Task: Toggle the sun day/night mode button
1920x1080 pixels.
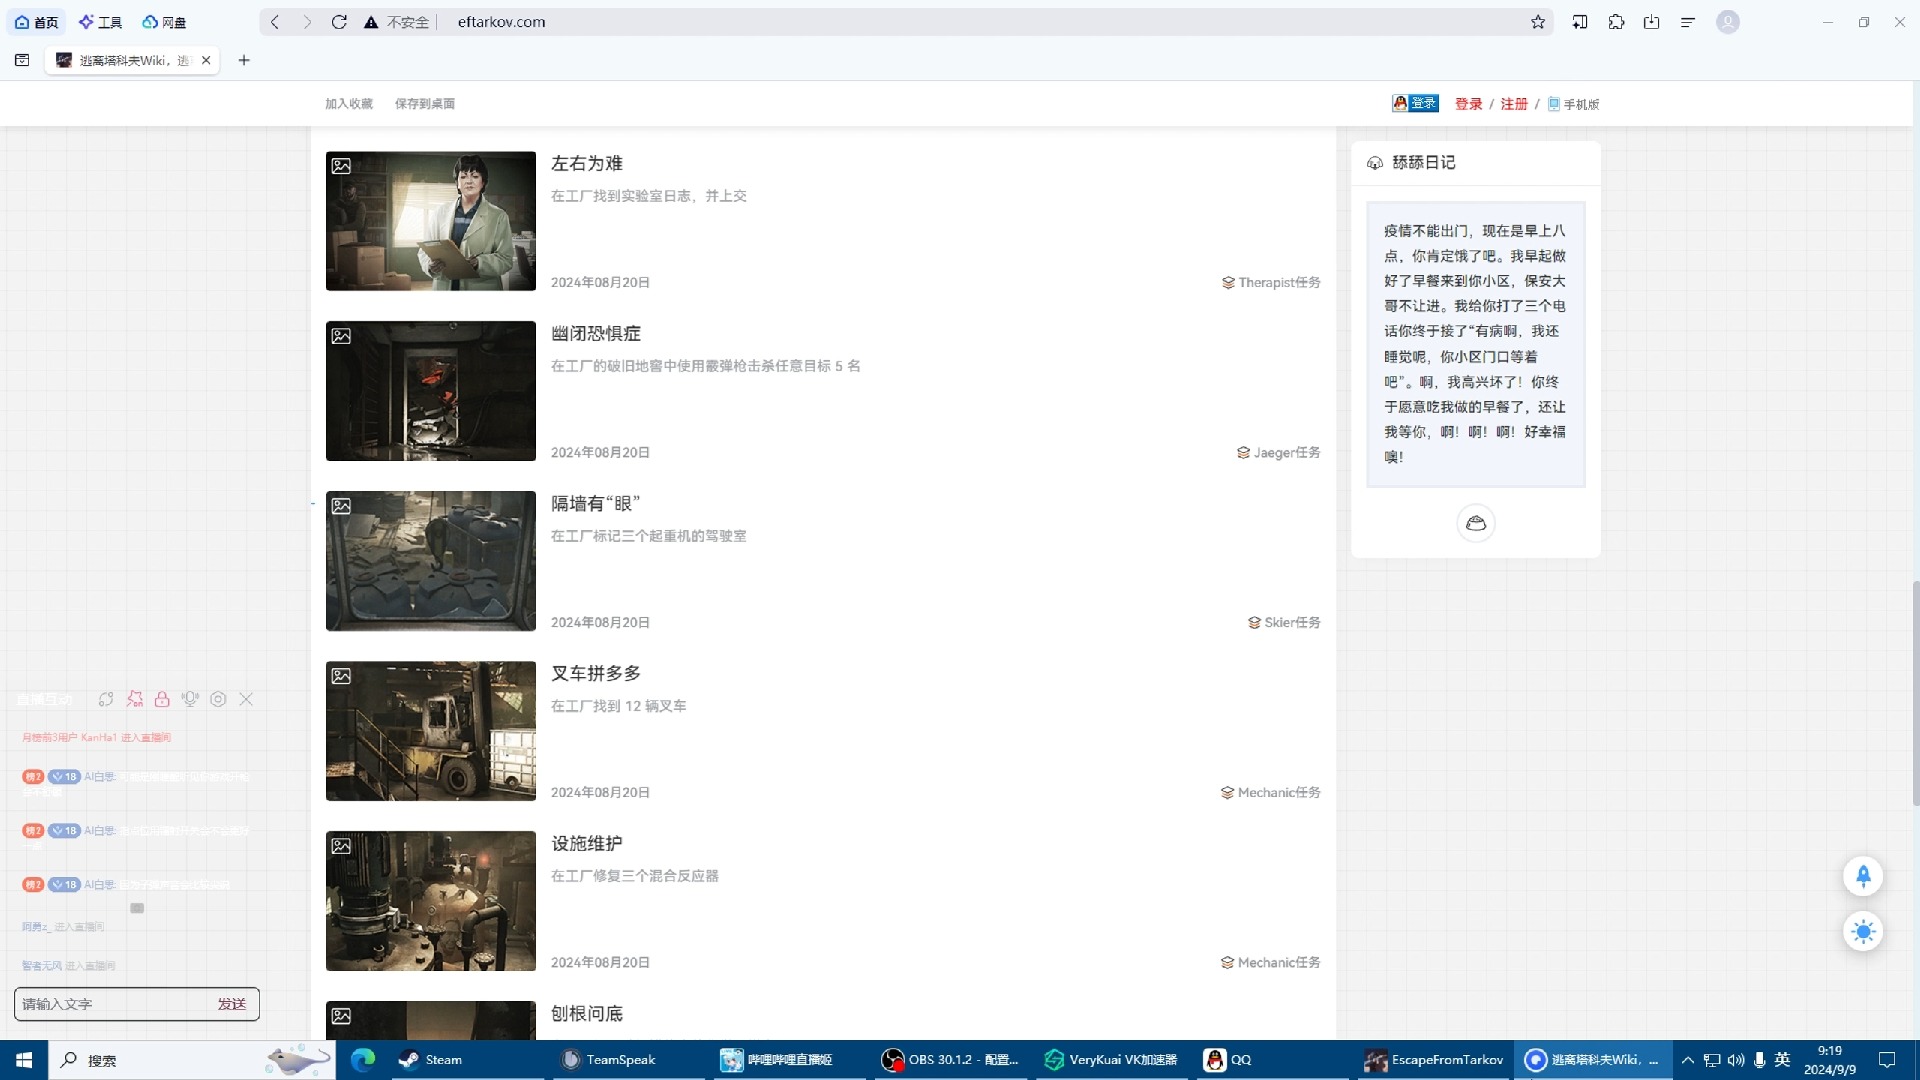Action: [x=1863, y=932]
